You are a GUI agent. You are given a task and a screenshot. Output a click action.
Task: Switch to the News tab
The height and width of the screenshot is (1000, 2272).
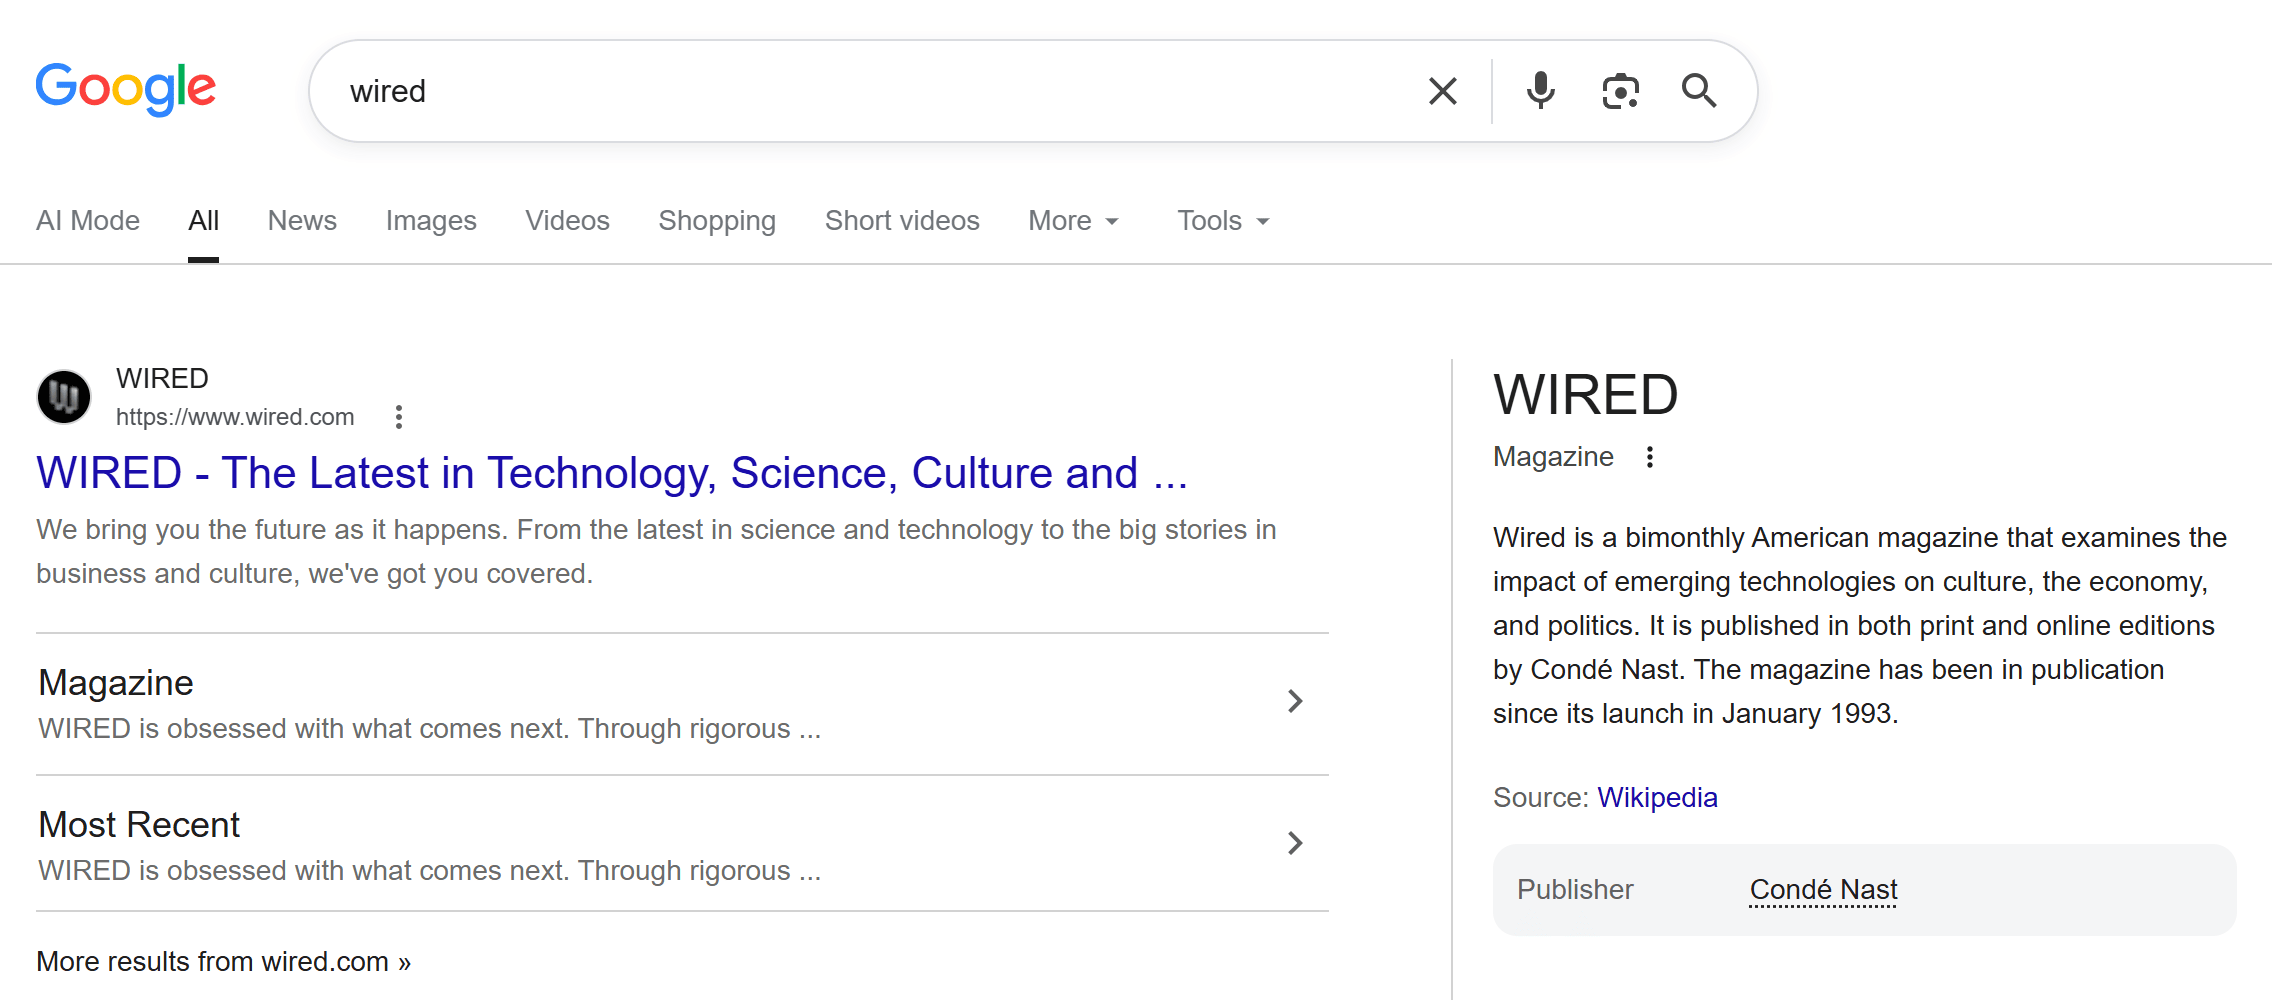point(302,221)
